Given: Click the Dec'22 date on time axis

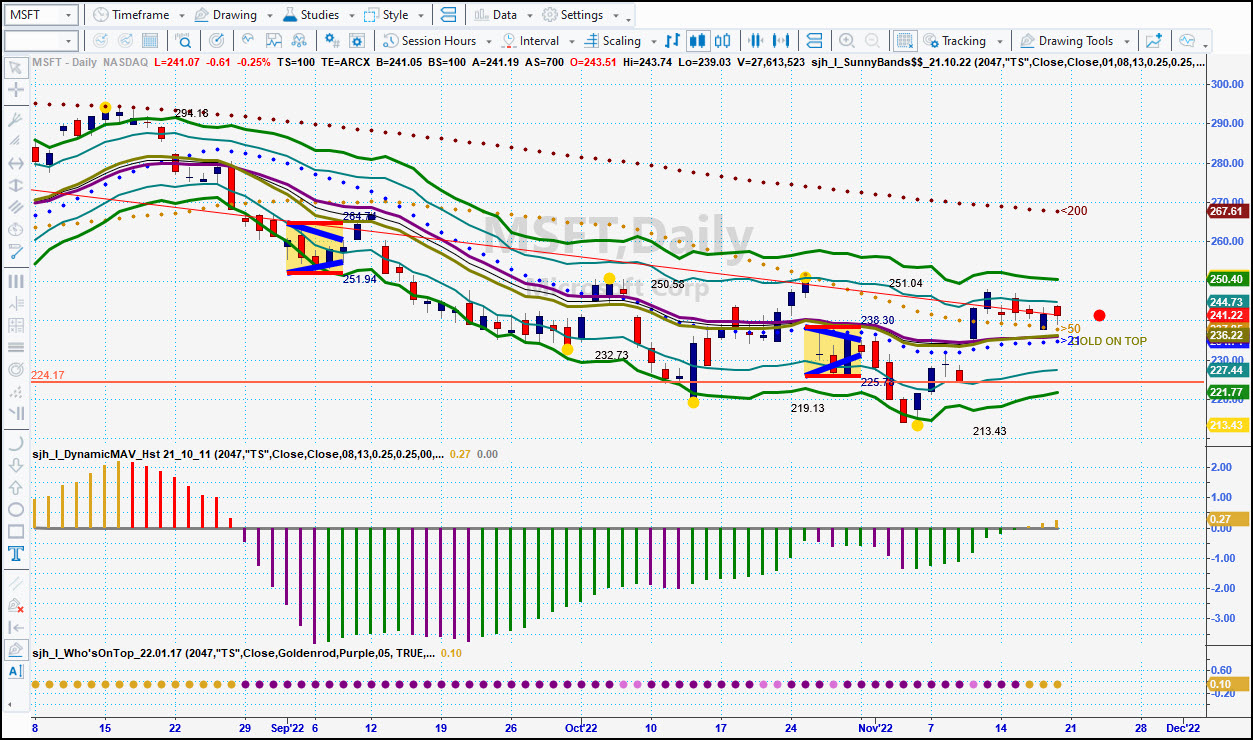Looking at the screenshot, I should click(x=1183, y=727).
